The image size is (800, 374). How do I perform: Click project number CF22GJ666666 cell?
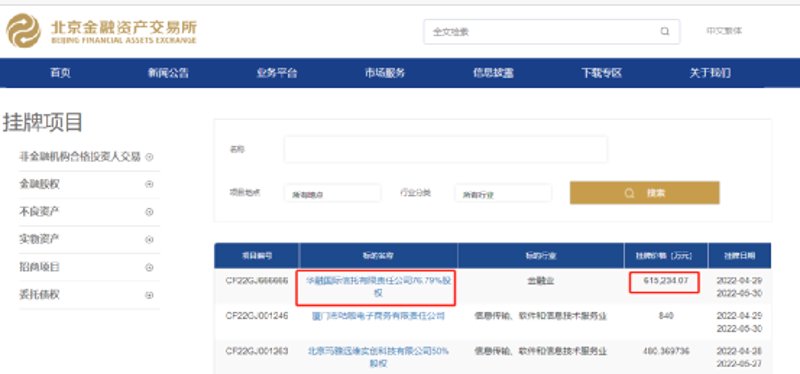click(257, 281)
